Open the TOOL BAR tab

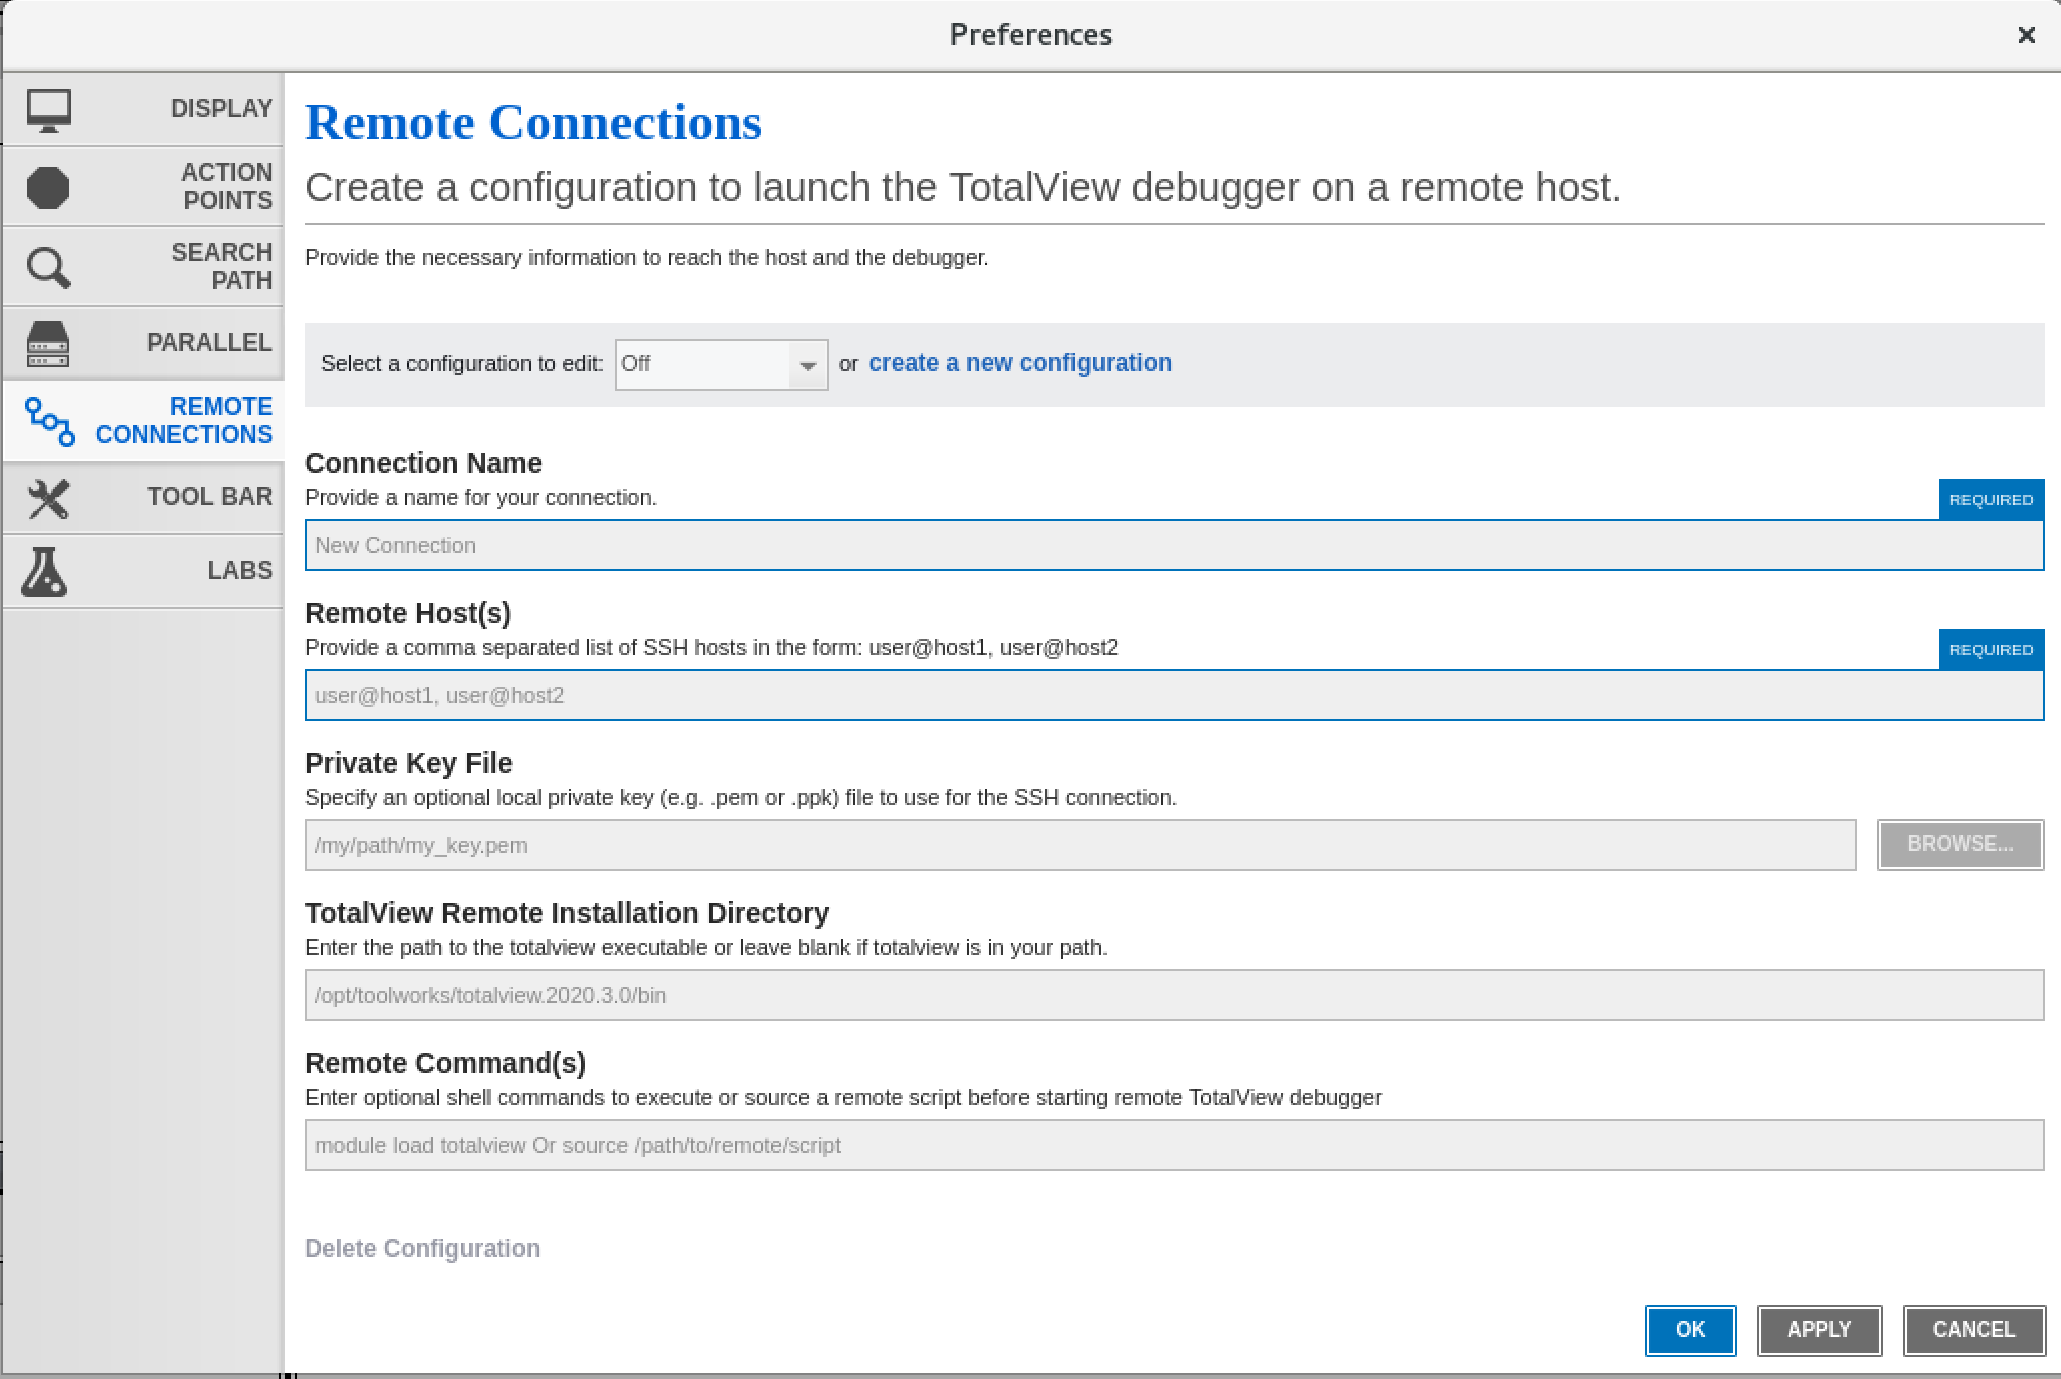[144, 497]
